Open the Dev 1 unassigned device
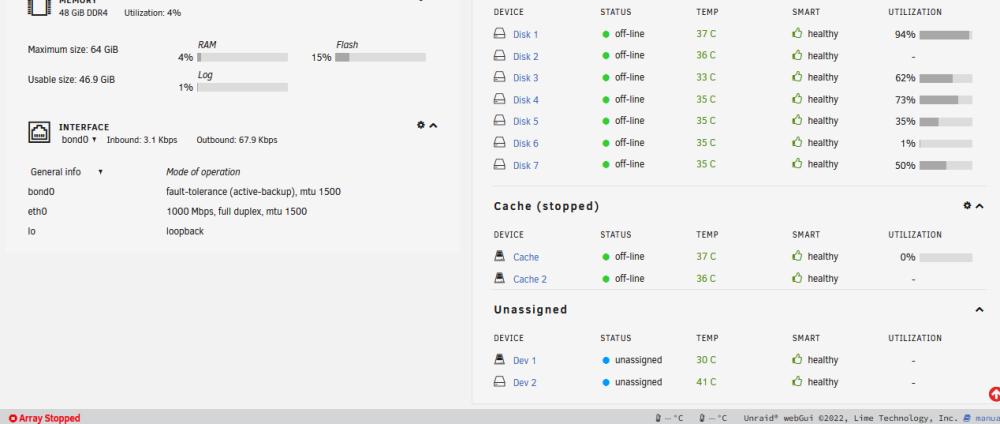Image resolution: width=1000 pixels, height=424 pixels. click(525, 360)
